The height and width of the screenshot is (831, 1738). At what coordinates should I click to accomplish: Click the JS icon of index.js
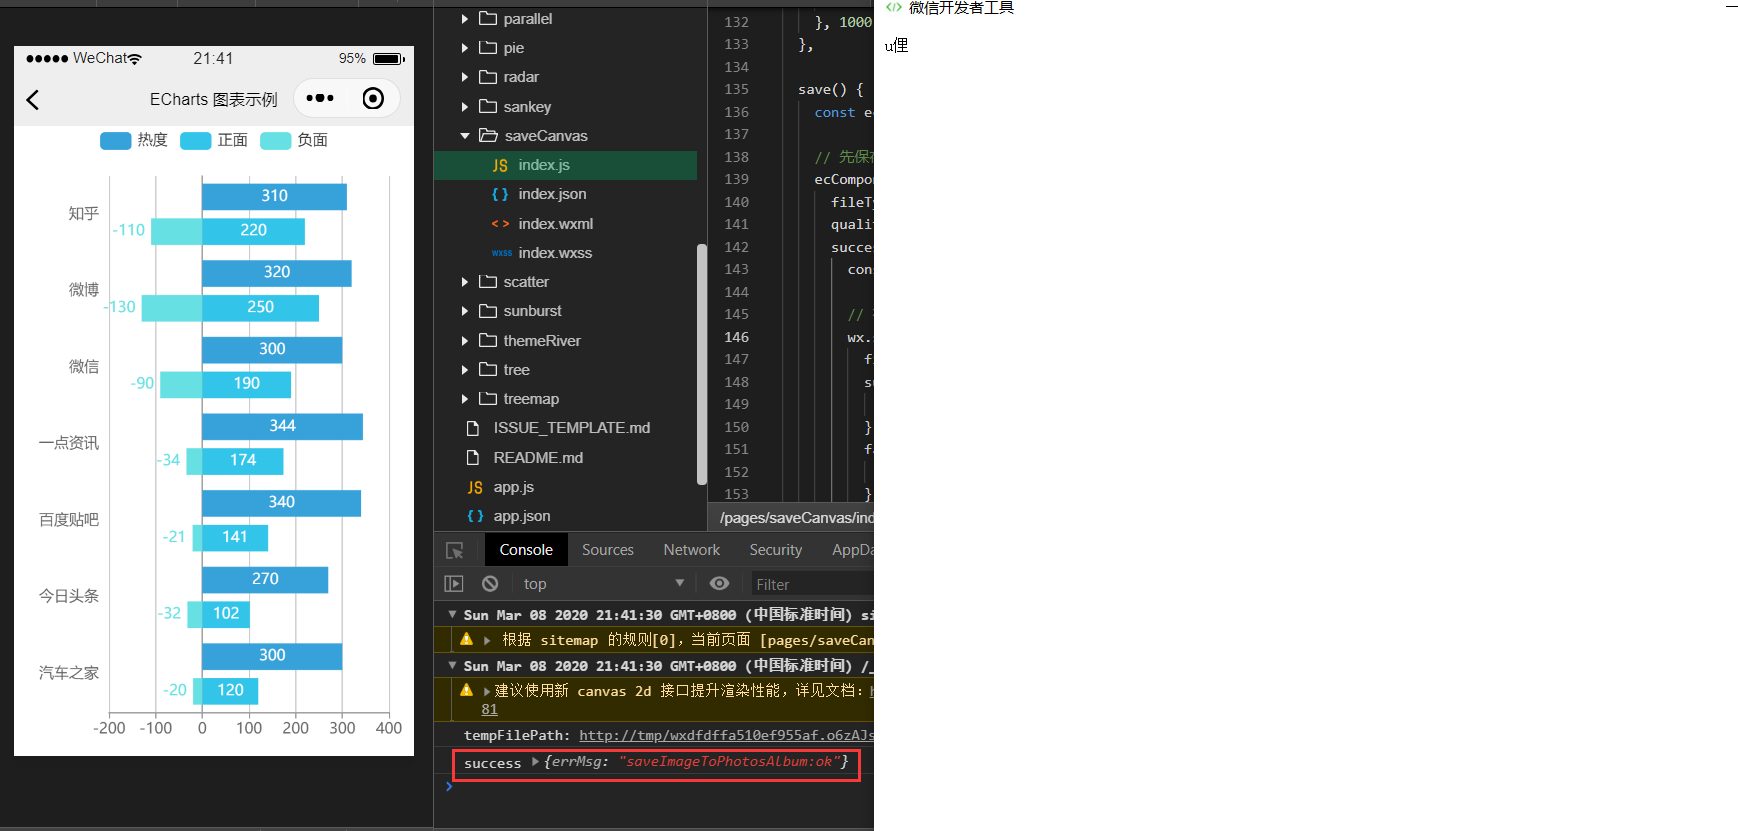tap(500, 166)
